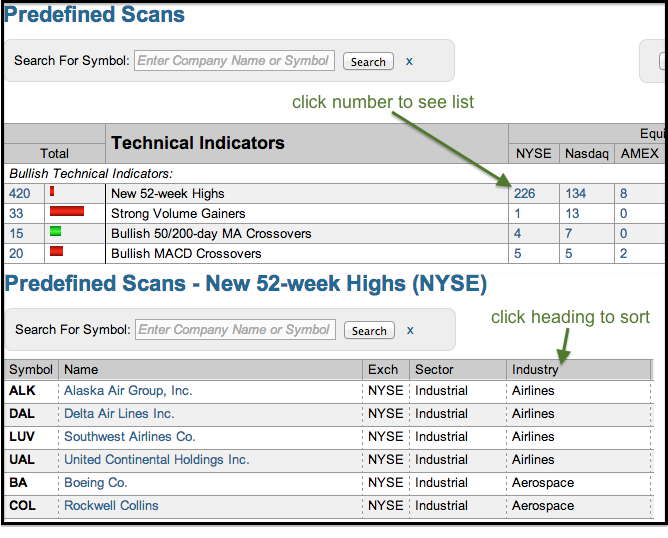Open AMEX 2 Bullish MACD Crossovers list
Viewport: 668px width, 538px height.
coord(623,253)
